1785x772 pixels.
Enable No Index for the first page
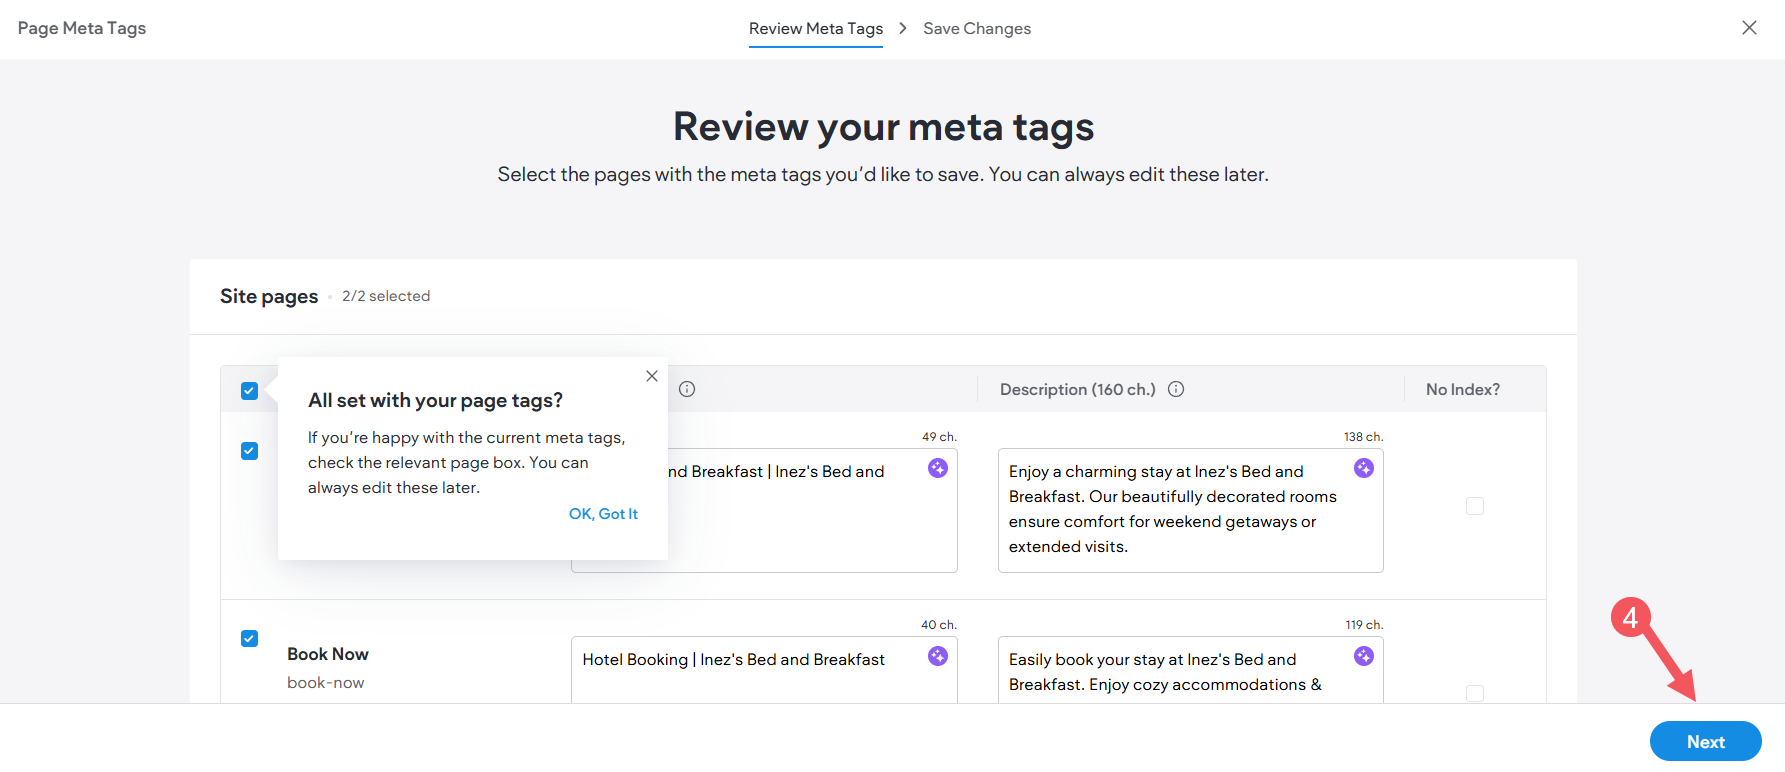[x=1474, y=506]
